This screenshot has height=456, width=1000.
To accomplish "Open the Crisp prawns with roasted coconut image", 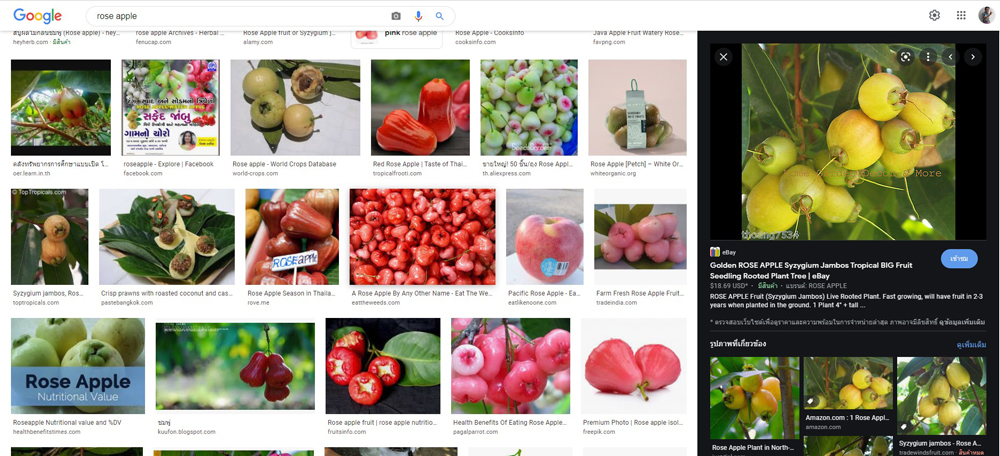I will pyautogui.click(x=167, y=237).
